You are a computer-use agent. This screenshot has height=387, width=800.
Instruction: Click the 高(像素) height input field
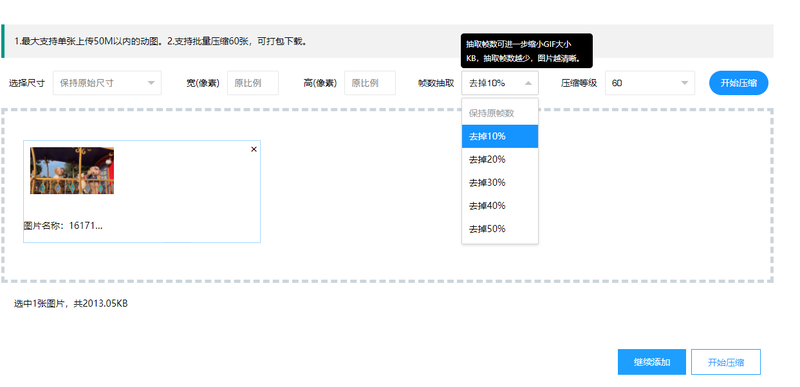point(370,83)
